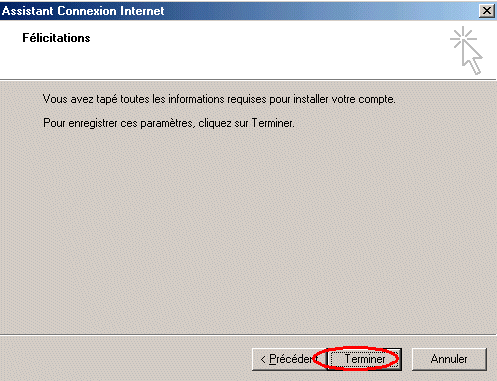Click the word paramètres in the second sentence
Image resolution: width=497 pixels, height=381 pixels.
[x=167, y=123]
